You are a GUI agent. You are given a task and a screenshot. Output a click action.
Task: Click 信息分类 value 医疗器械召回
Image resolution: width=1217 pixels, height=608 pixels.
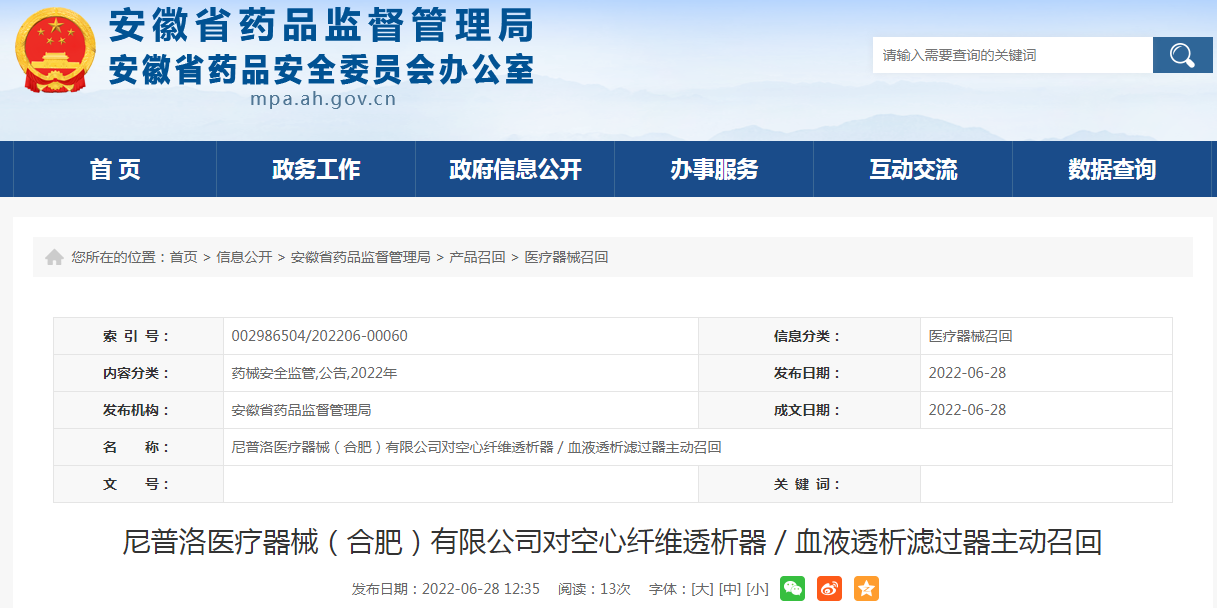(971, 336)
